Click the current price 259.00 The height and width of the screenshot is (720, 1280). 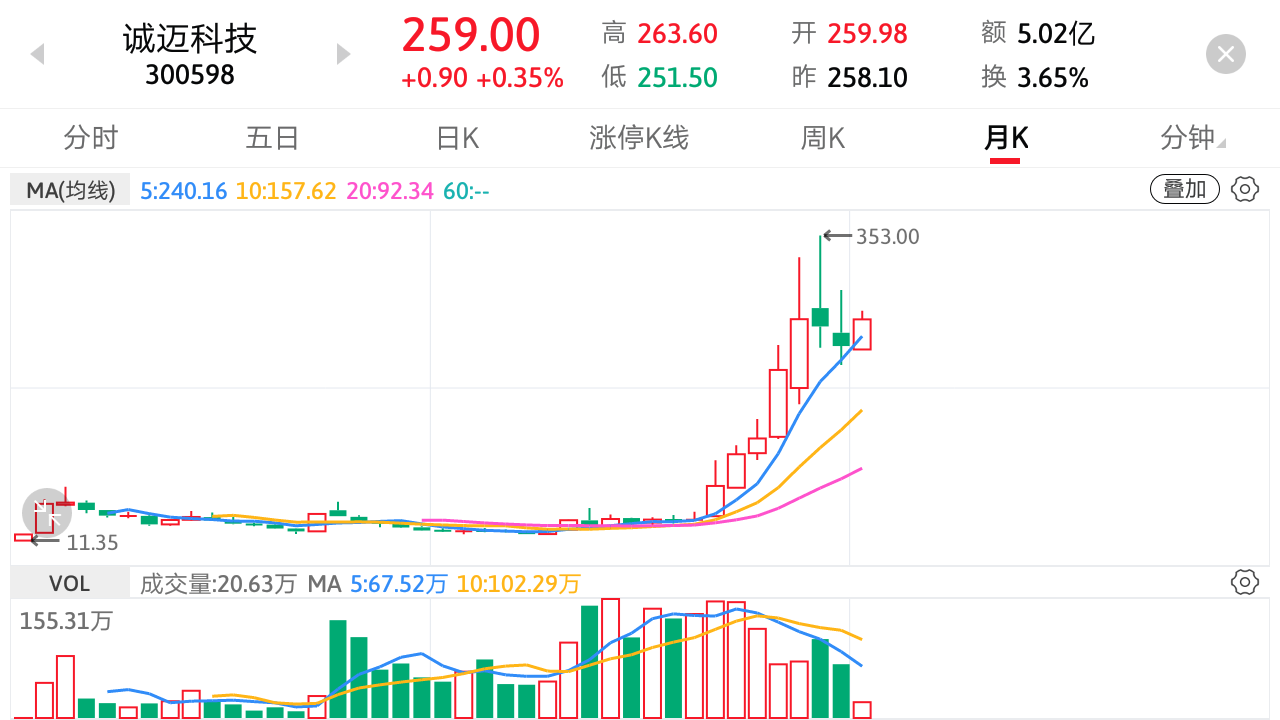coord(471,36)
